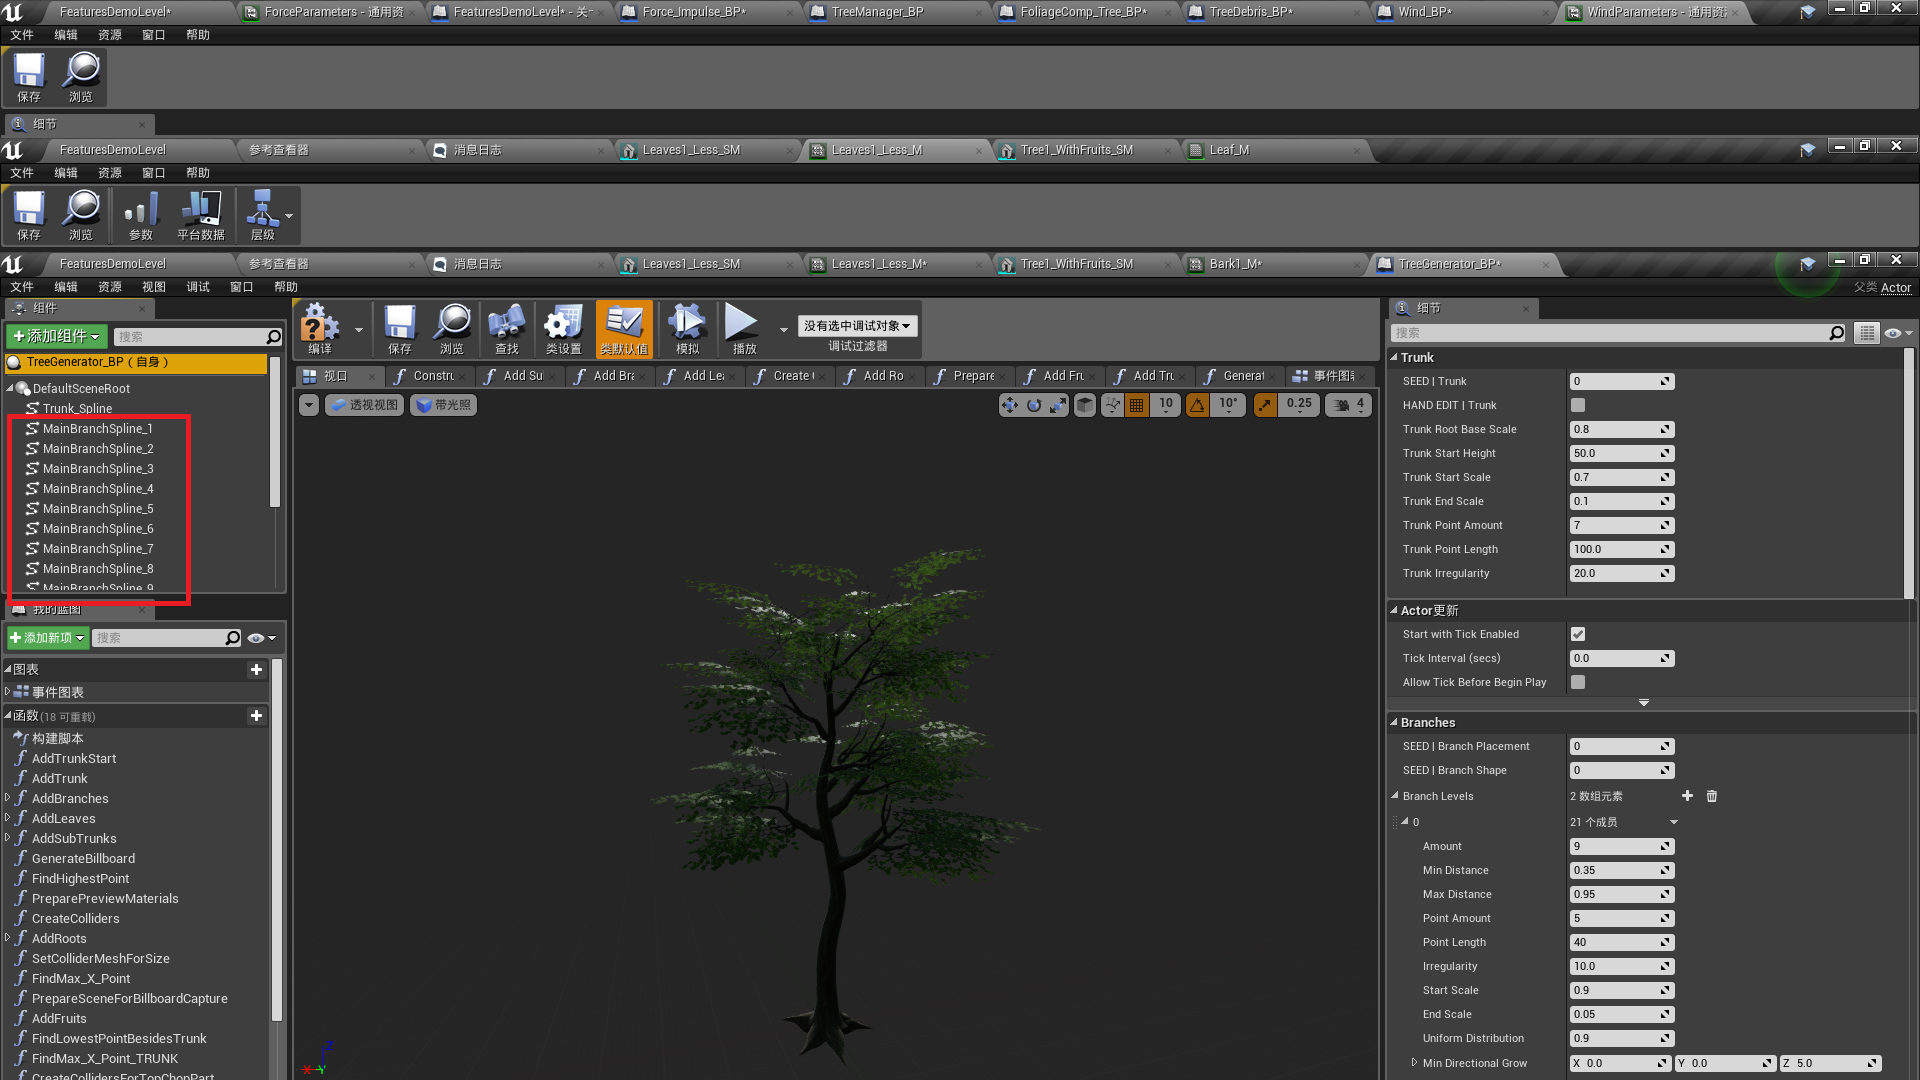Collapse the Branches section in details panel

click(x=1396, y=722)
